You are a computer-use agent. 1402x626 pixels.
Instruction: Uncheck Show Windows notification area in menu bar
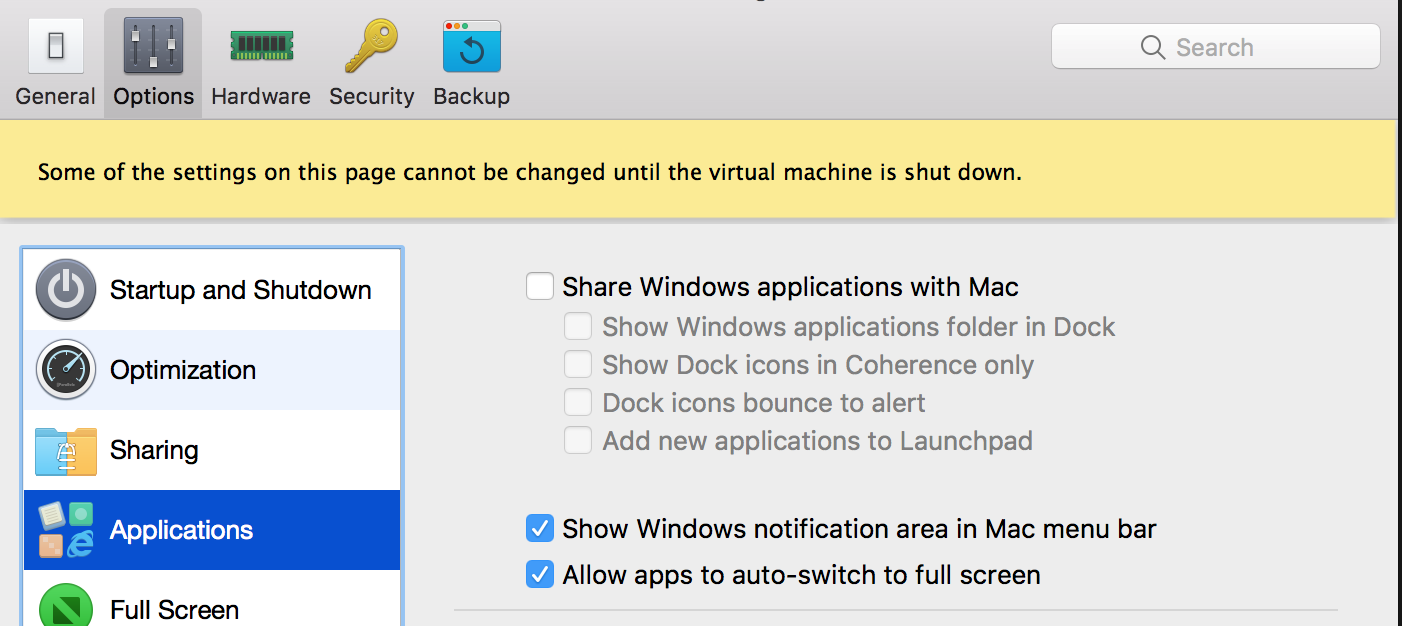click(540, 528)
